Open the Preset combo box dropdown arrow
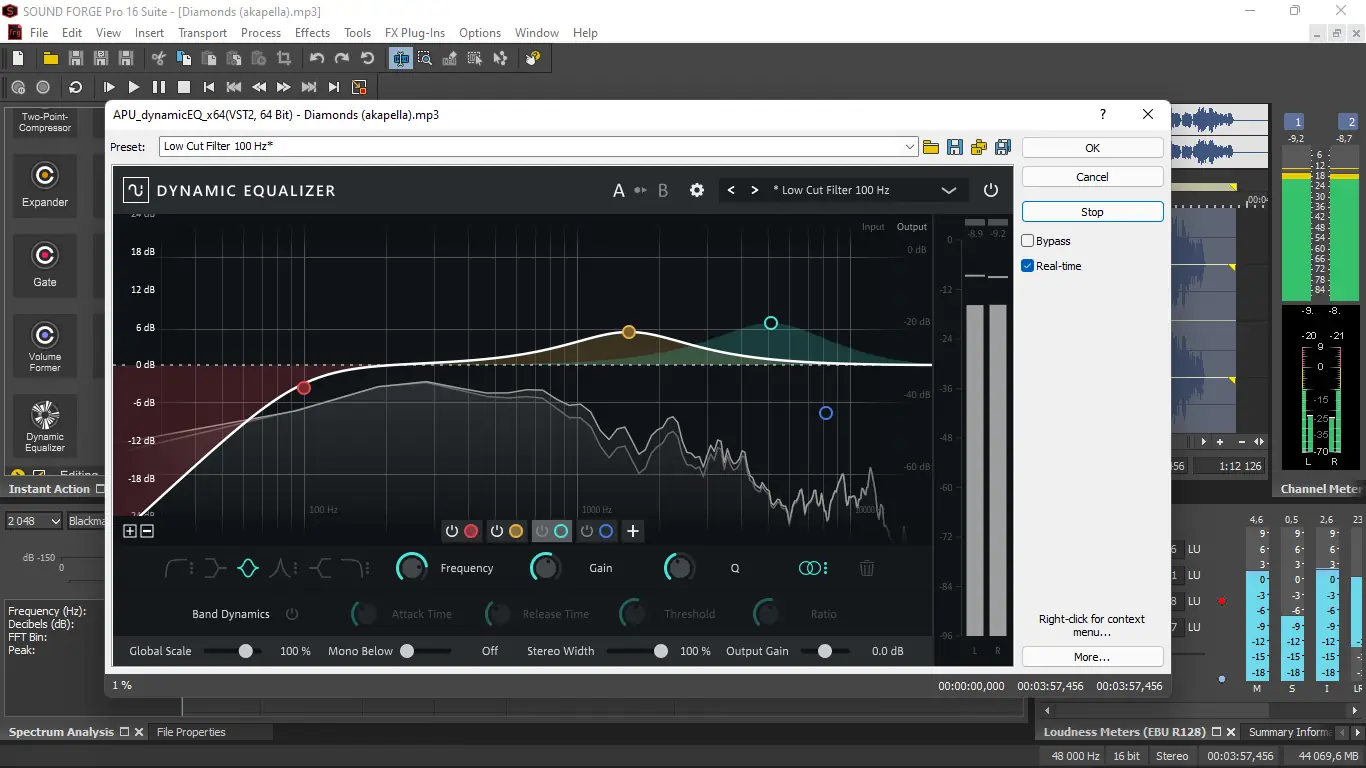Viewport: 1366px width, 768px height. 910,147
